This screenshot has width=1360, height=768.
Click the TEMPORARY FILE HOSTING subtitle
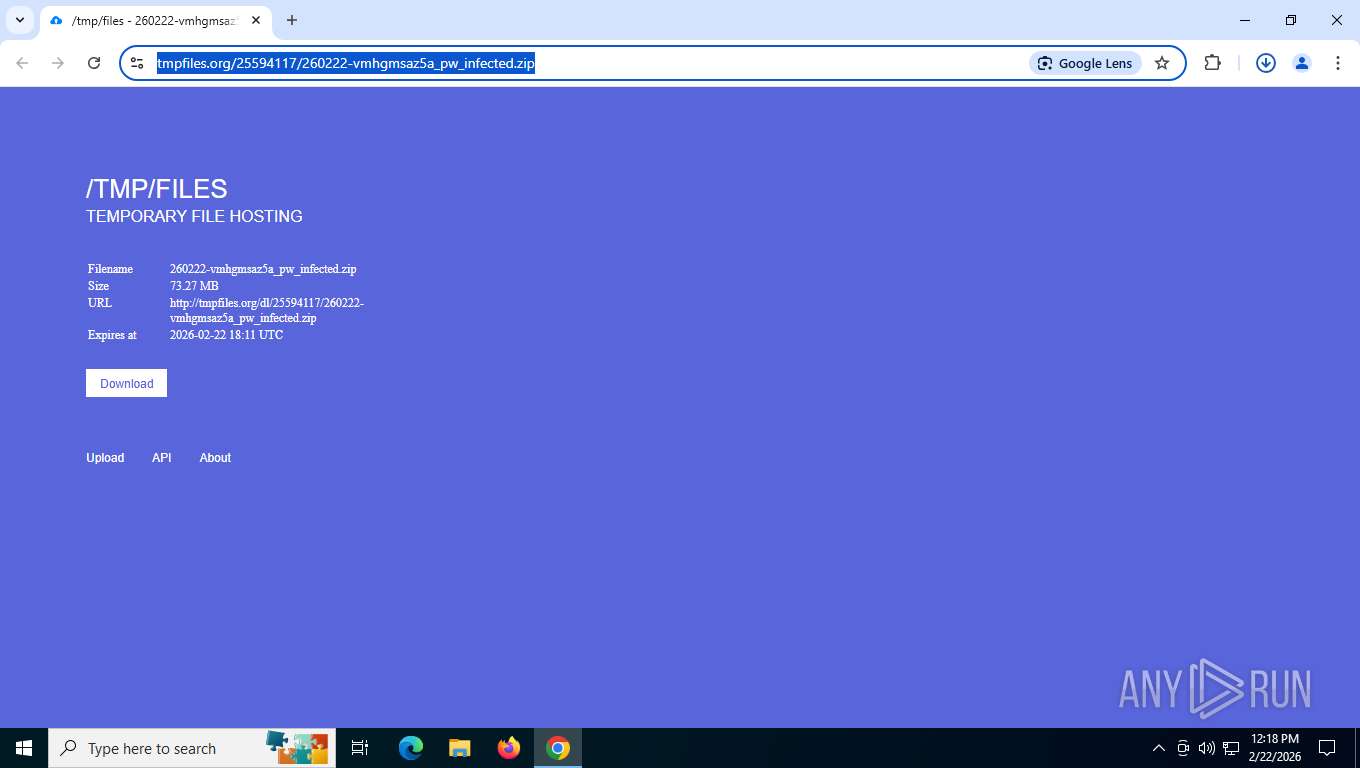pyautogui.click(x=194, y=216)
